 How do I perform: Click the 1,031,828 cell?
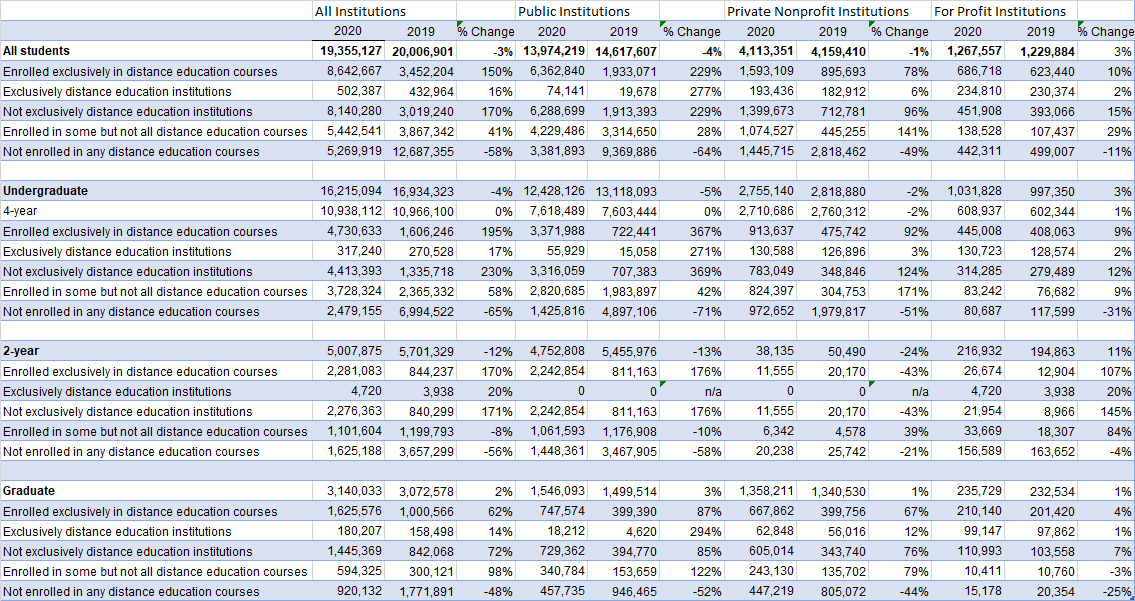tap(968, 191)
